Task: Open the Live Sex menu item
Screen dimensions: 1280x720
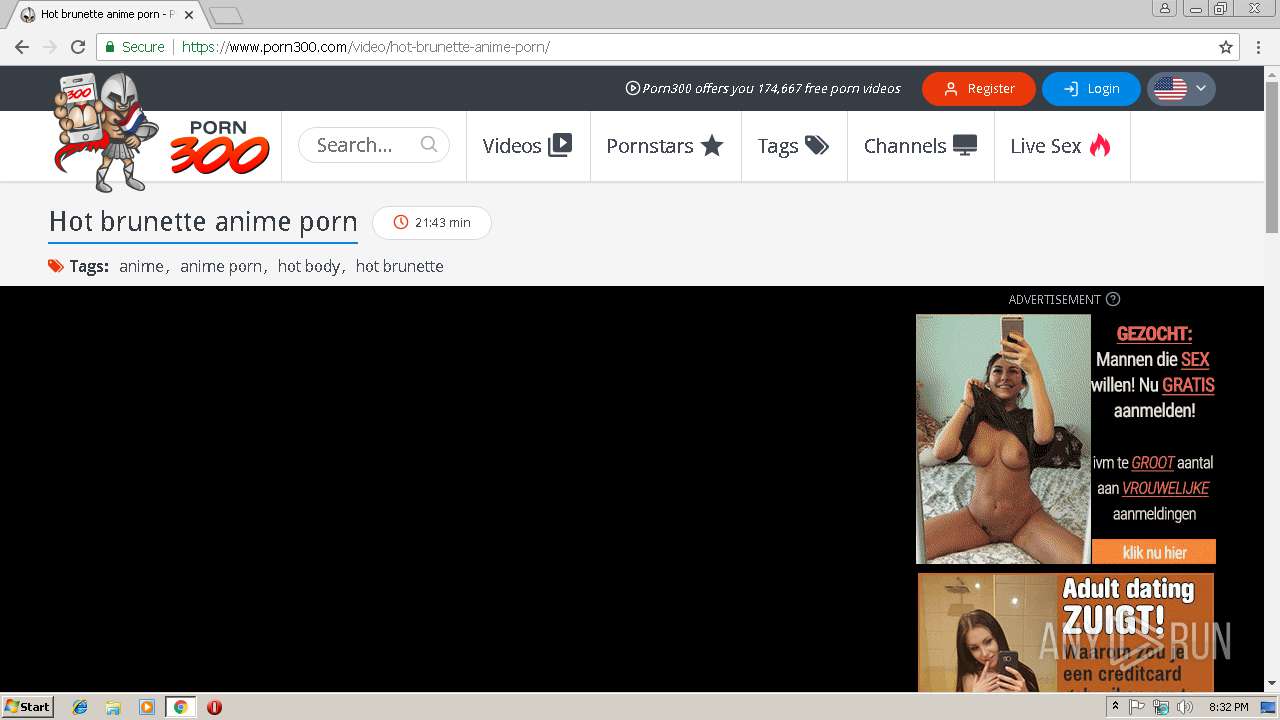Action: pos(1062,146)
